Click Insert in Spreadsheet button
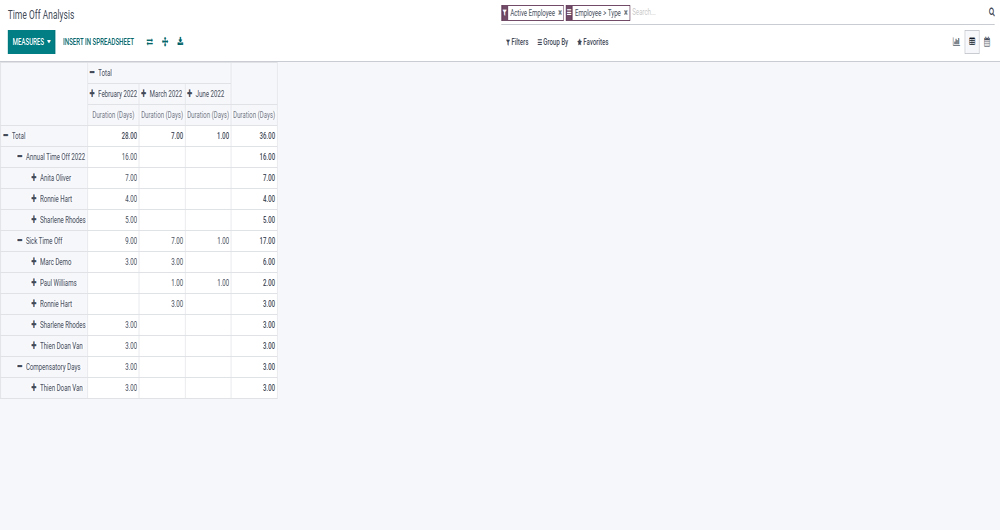Viewport: 1000px width, 530px height. (x=98, y=42)
